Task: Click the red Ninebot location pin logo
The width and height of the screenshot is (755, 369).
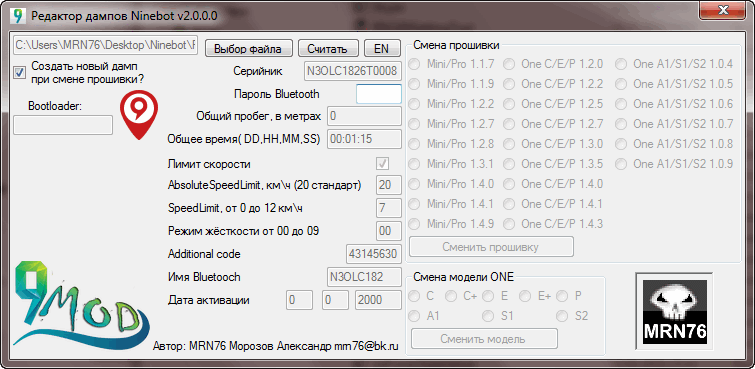Action: [139, 115]
